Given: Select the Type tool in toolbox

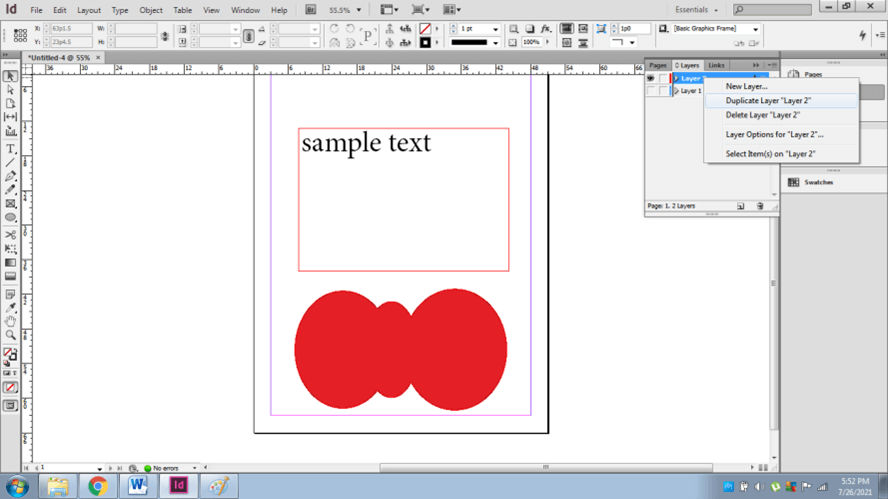Looking at the screenshot, I should [x=11, y=148].
